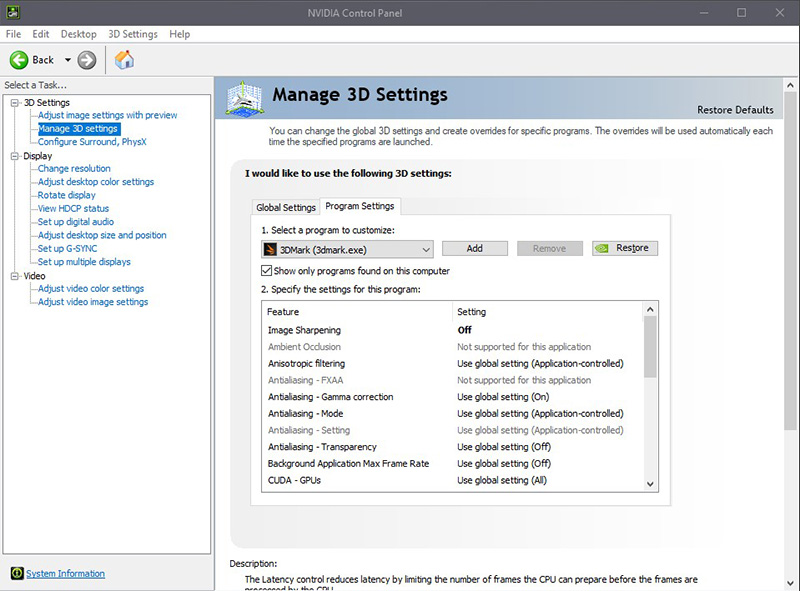The height and width of the screenshot is (591, 800).
Task: Click the Restore Defaults link
Action: (735, 110)
